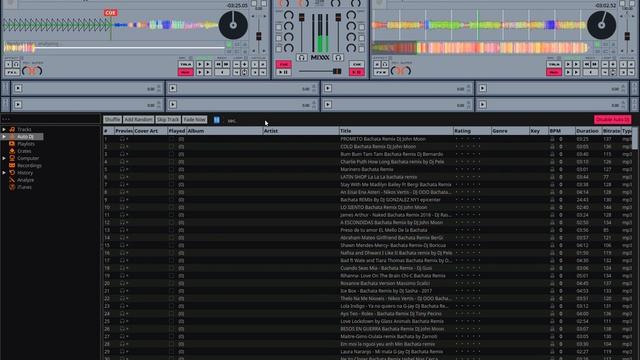
Task: Click the Fade Now button
Action: pos(195,120)
